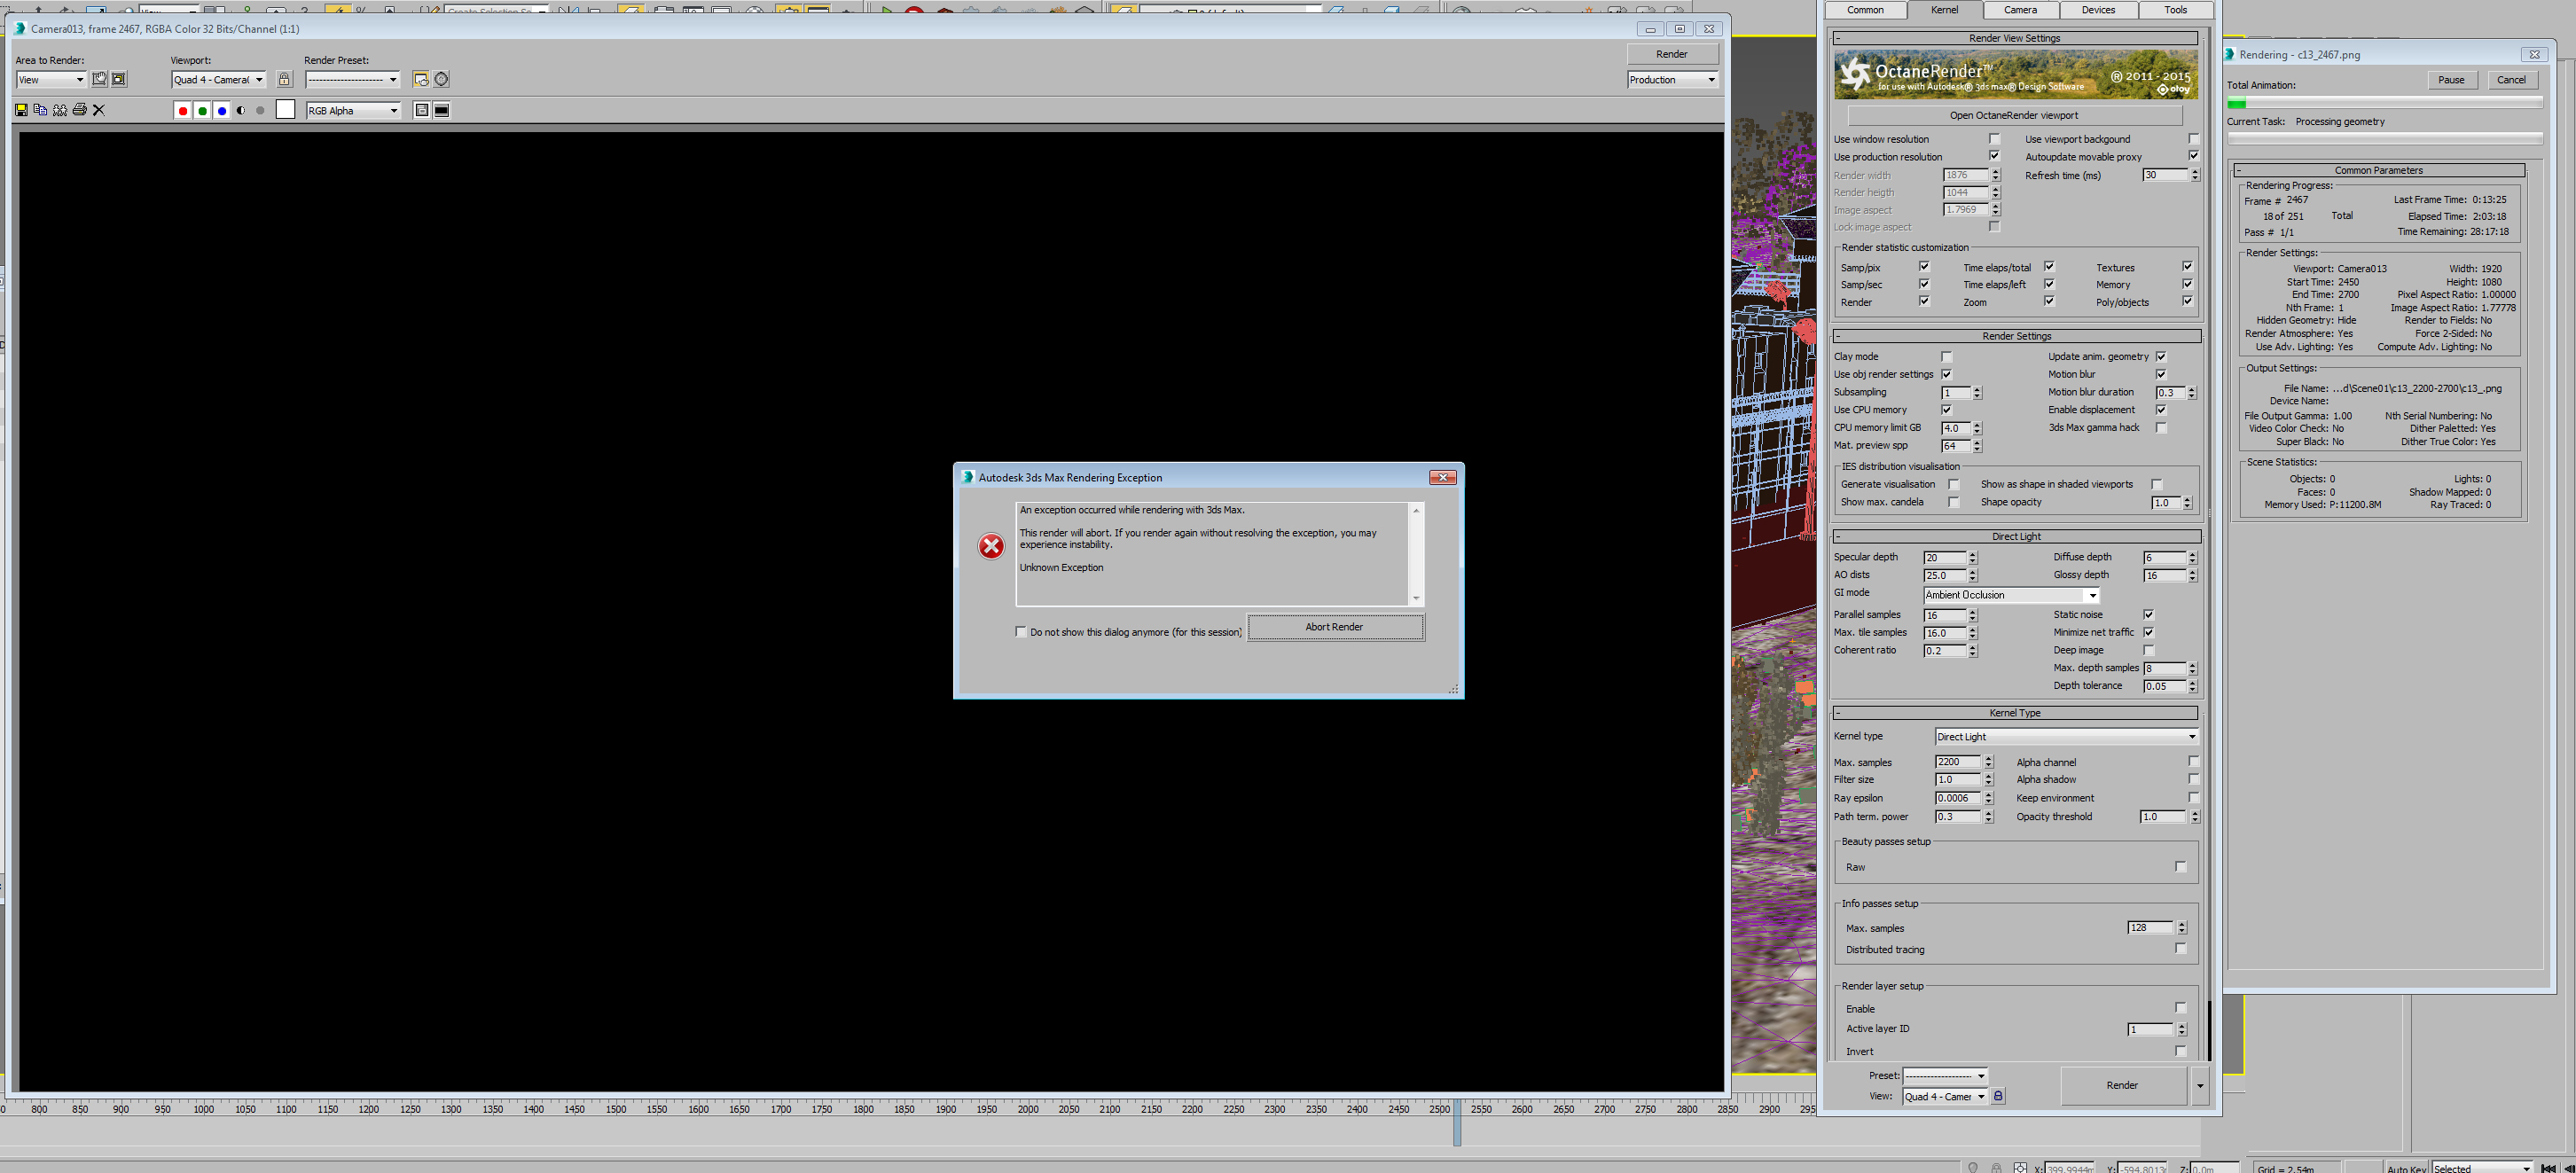Check 'Do not show this dialog anymore'

click(1021, 632)
